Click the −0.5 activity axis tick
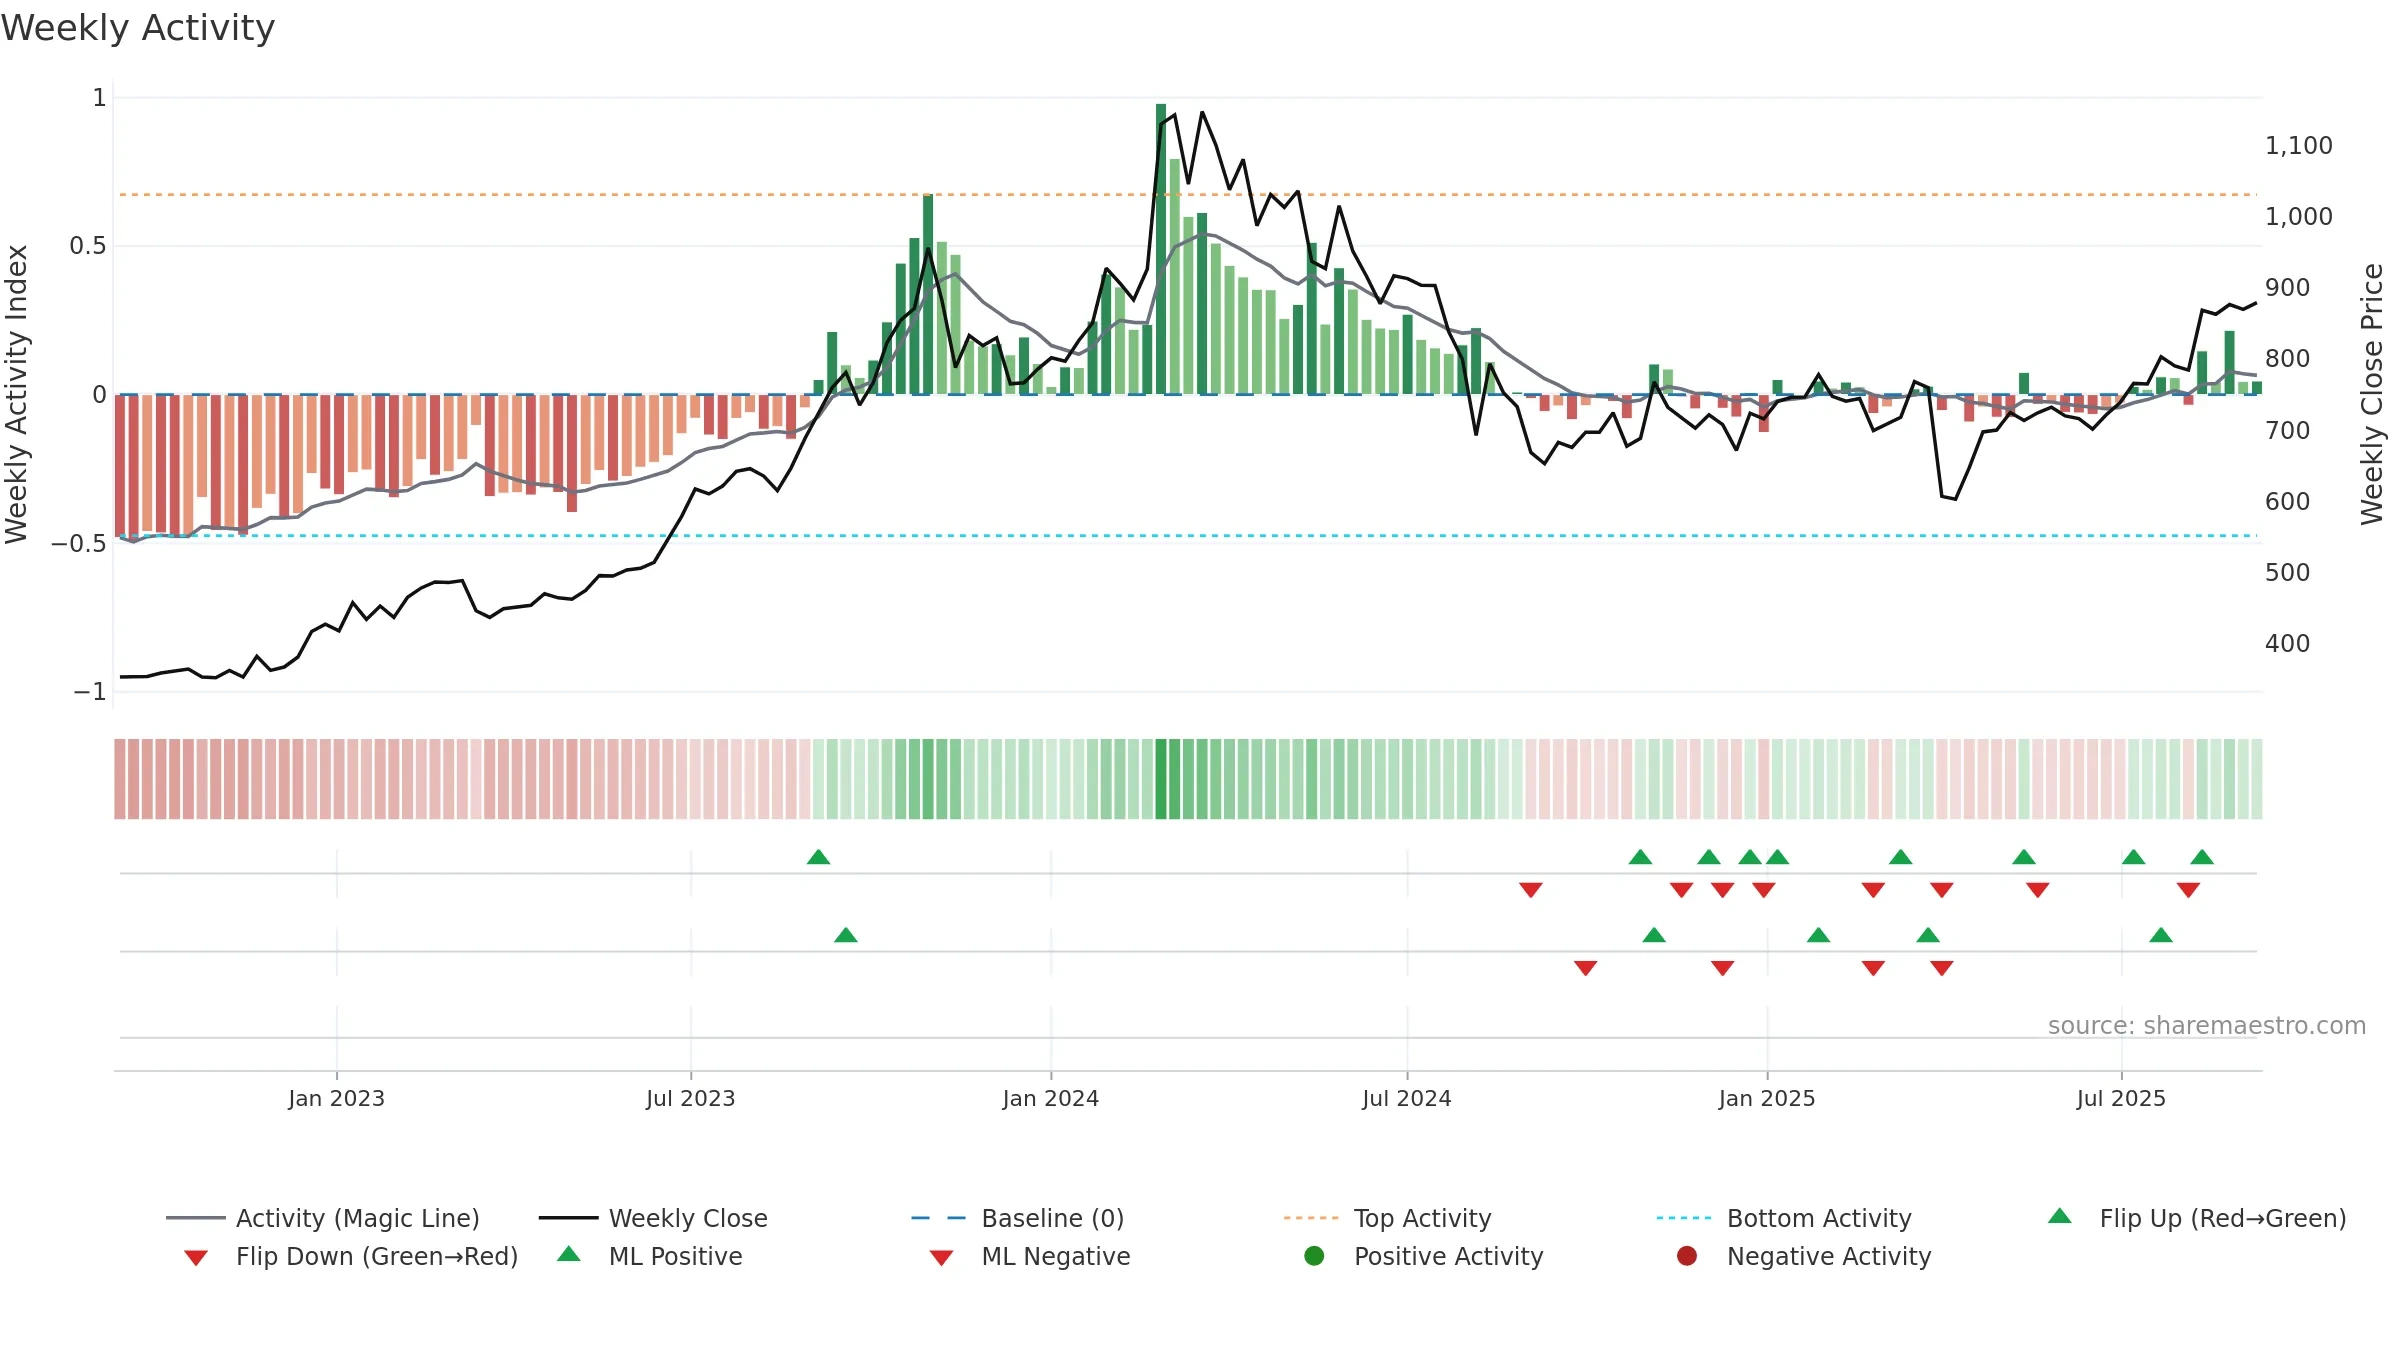Viewport: 2400px width, 1350px height. (79, 544)
